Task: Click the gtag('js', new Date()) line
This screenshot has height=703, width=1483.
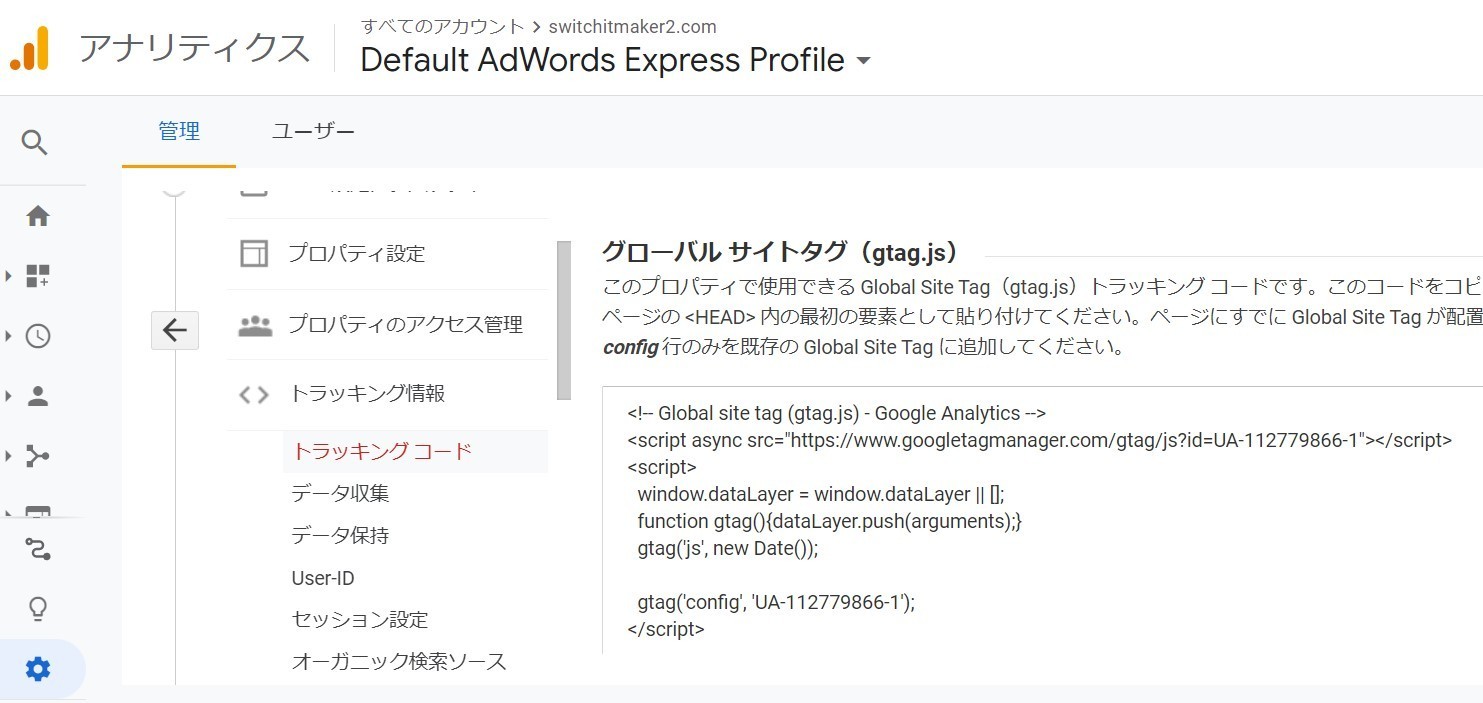Action: pos(728,548)
